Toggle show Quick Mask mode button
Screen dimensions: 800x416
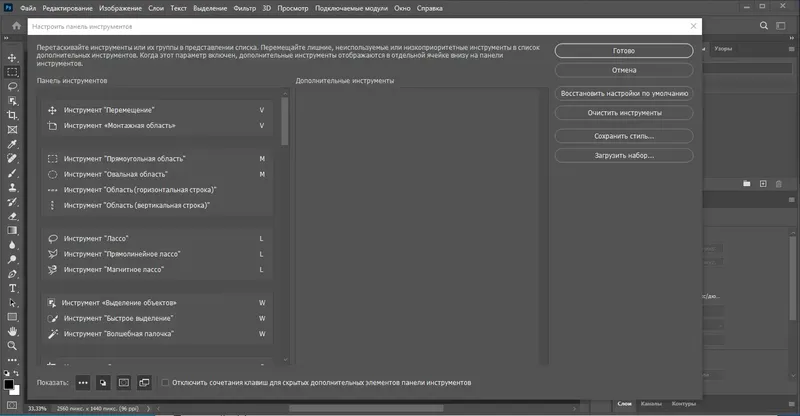click(124, 382)
